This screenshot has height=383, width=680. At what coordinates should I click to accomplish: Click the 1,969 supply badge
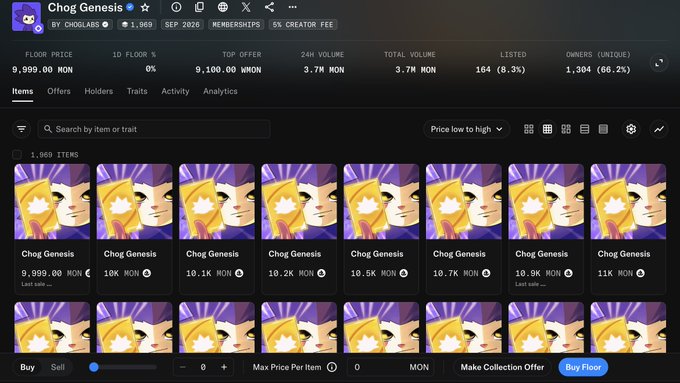tap(137, 25)
